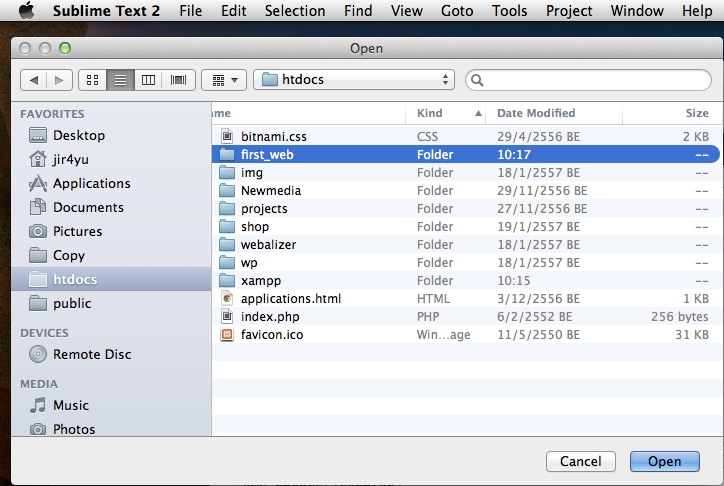Screen dimensions: 724x486
Task: Click the Kind sort direction arrow
Action: point(478,113)
